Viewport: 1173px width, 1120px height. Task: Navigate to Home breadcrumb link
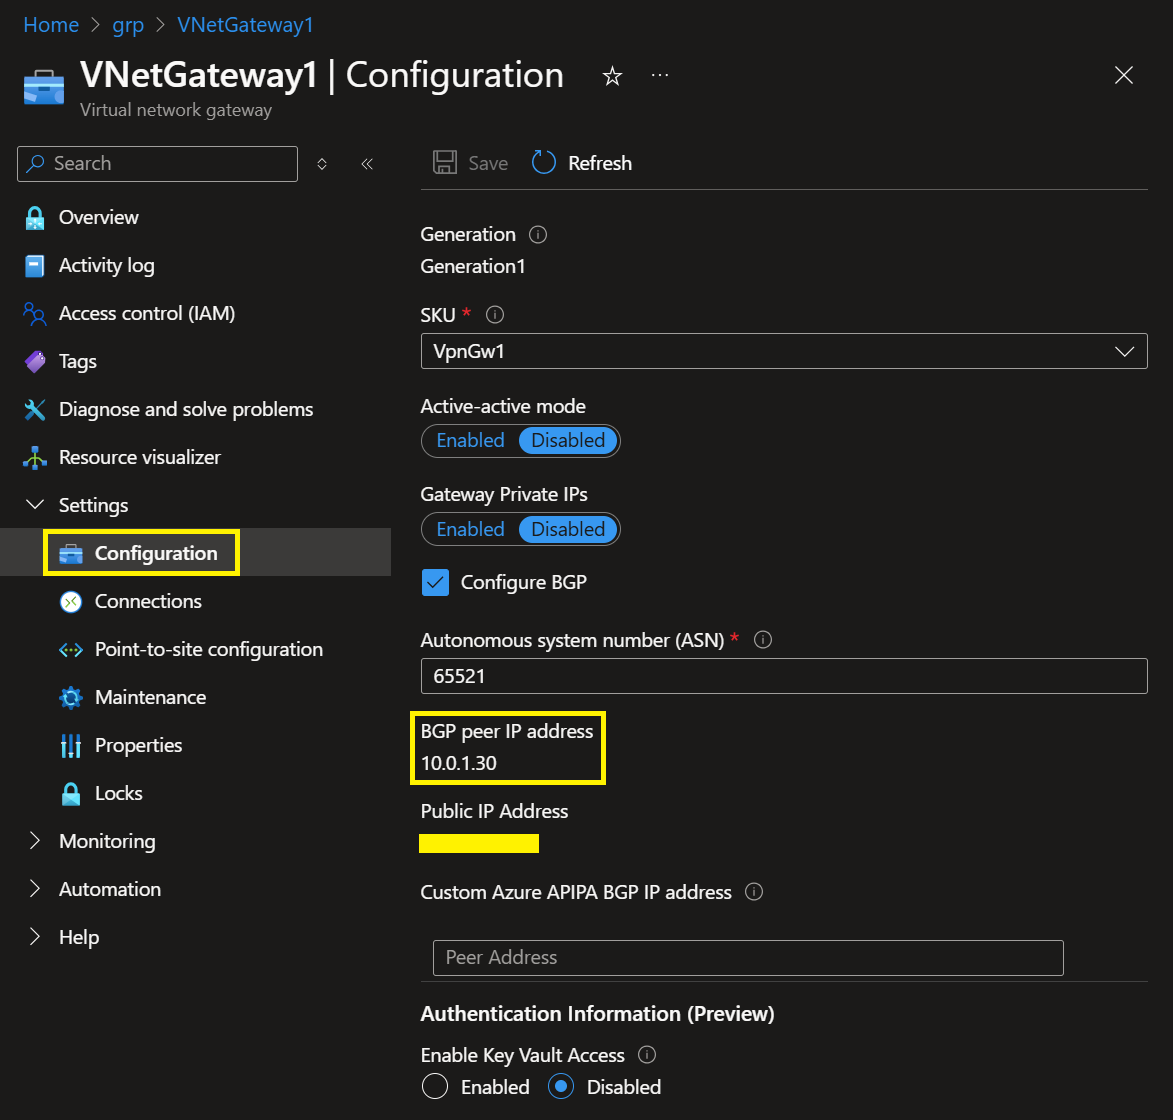coord(51,25)
